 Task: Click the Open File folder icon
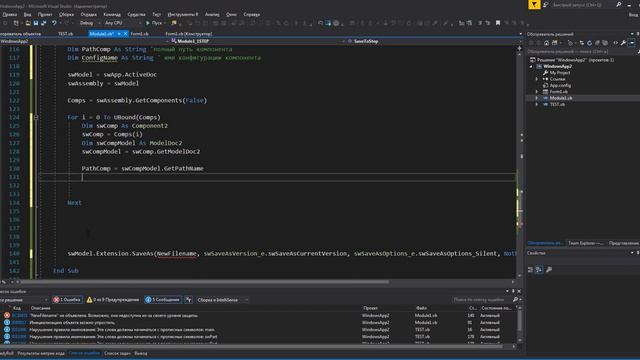point(28,23)
